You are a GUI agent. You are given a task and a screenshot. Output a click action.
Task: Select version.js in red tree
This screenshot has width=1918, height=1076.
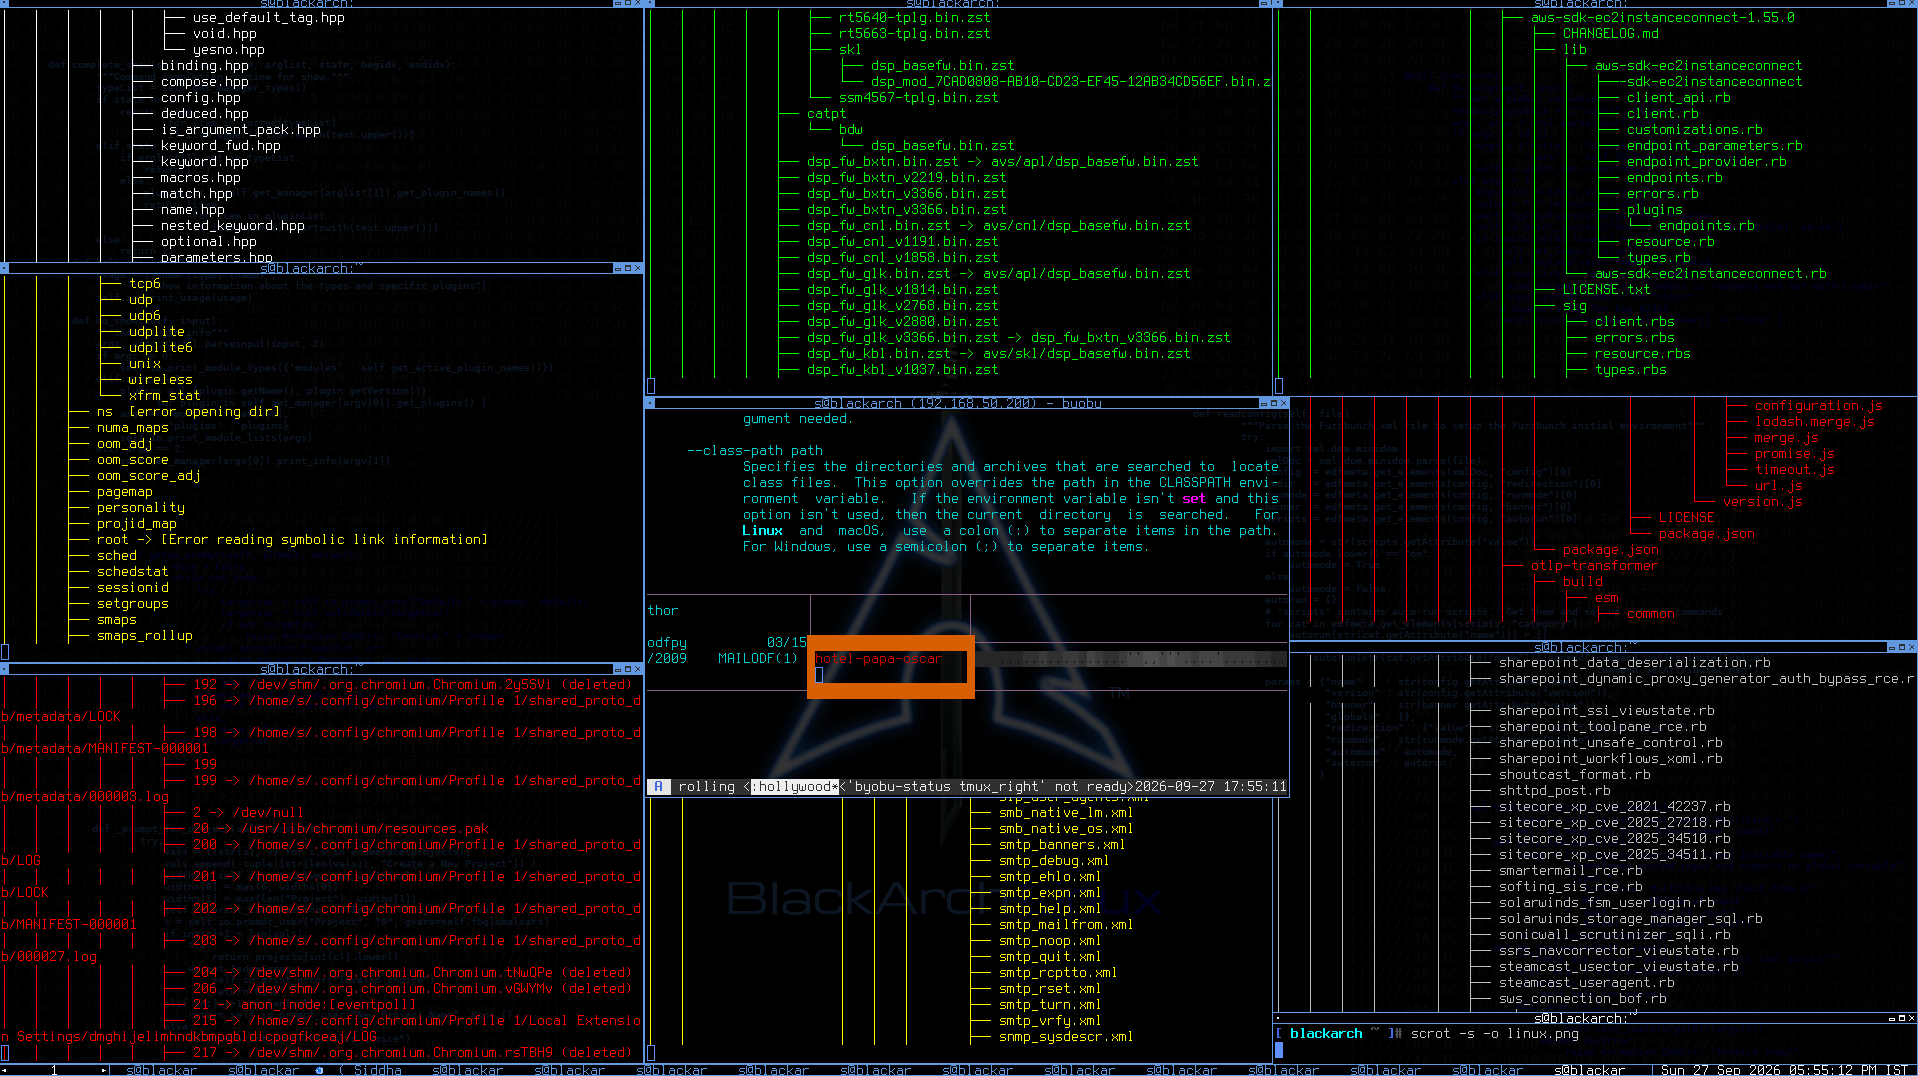pos(1762,502)
